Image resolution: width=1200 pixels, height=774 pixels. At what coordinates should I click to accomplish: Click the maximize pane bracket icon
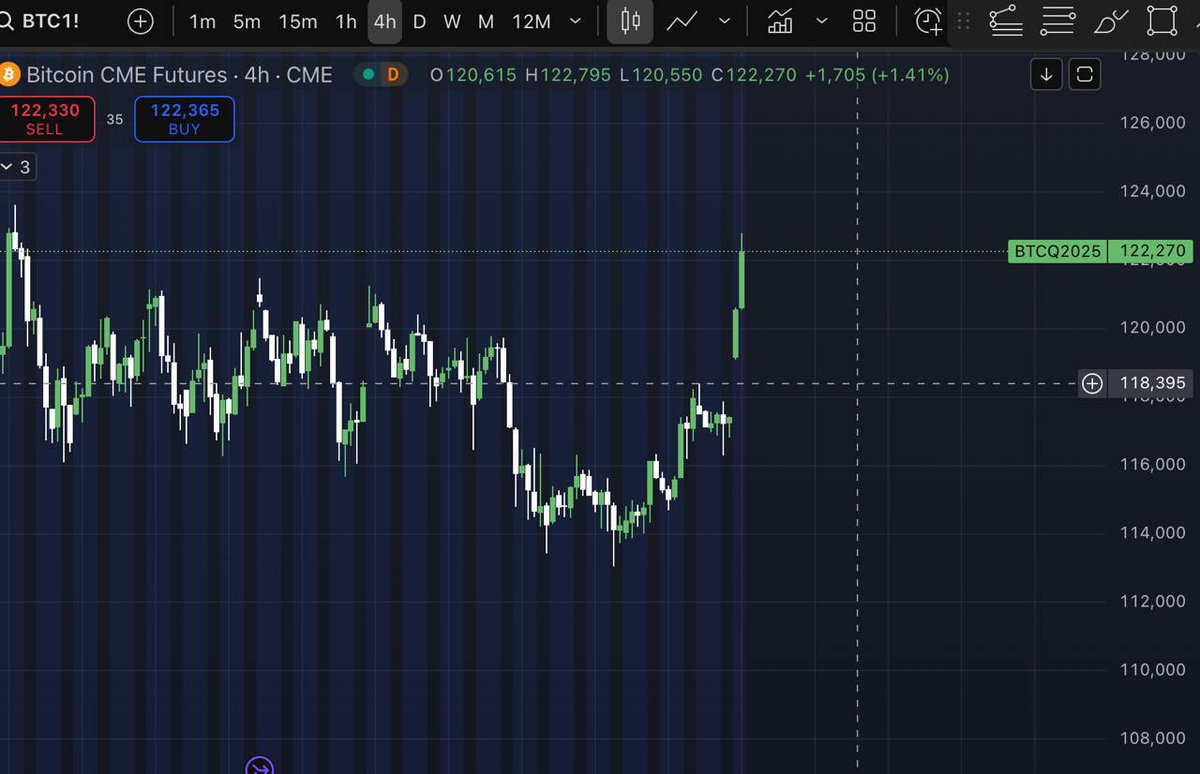(1085, 74)
